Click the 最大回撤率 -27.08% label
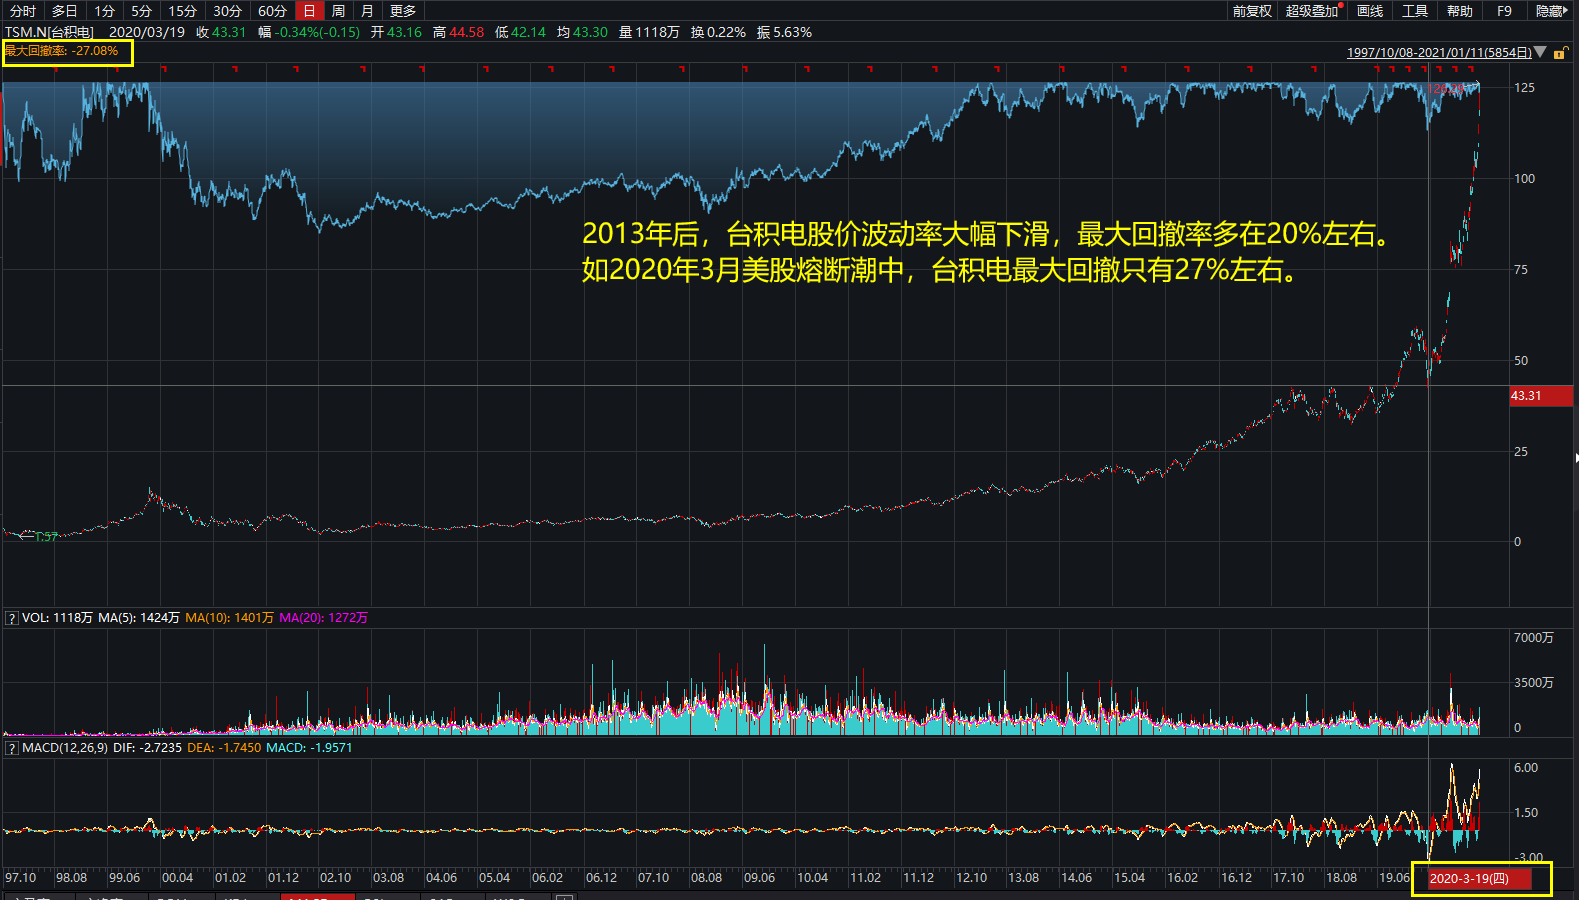 pyautogui.click(x=62, y=51)
